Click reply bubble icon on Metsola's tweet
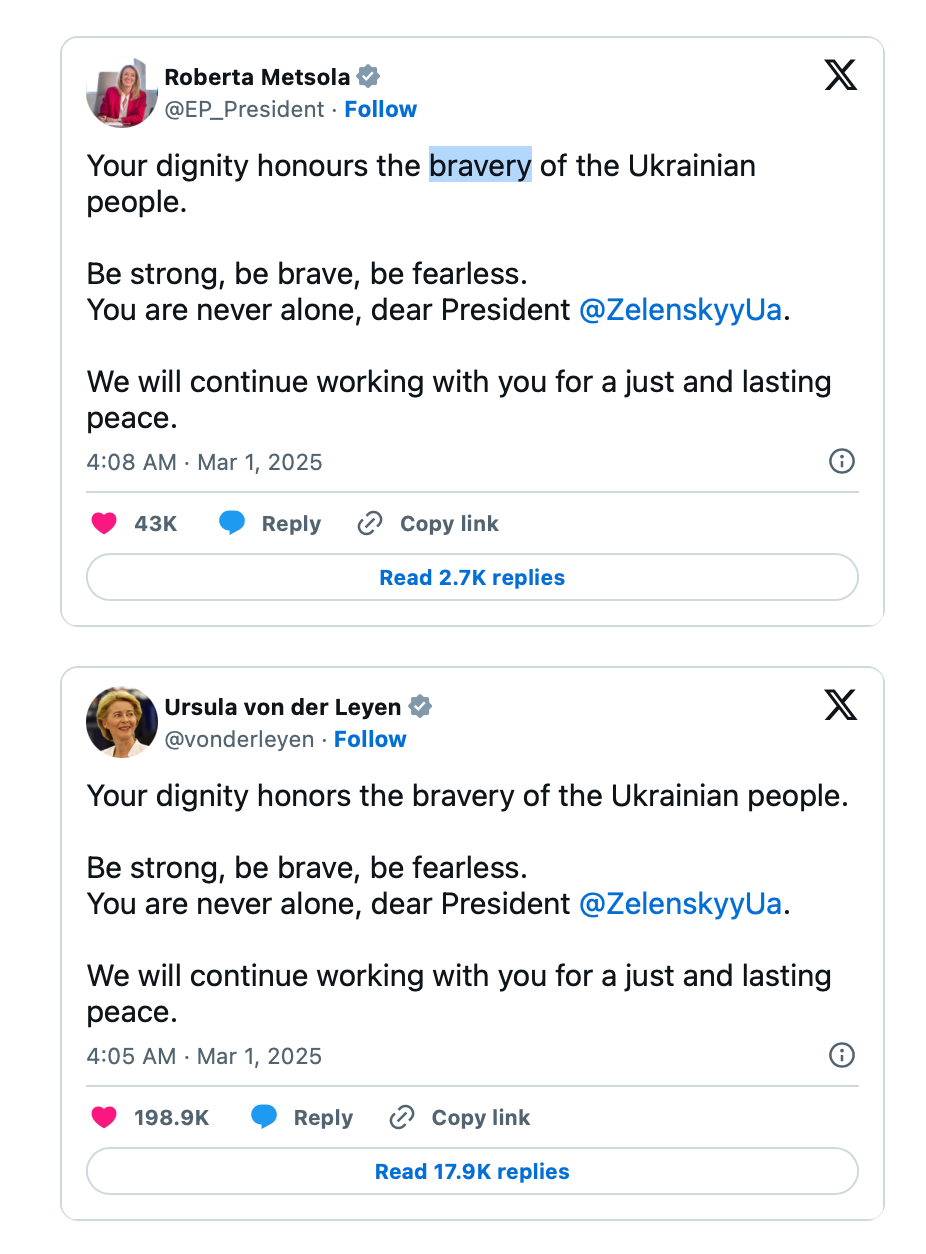926x1254 pixels. point(232,523)
